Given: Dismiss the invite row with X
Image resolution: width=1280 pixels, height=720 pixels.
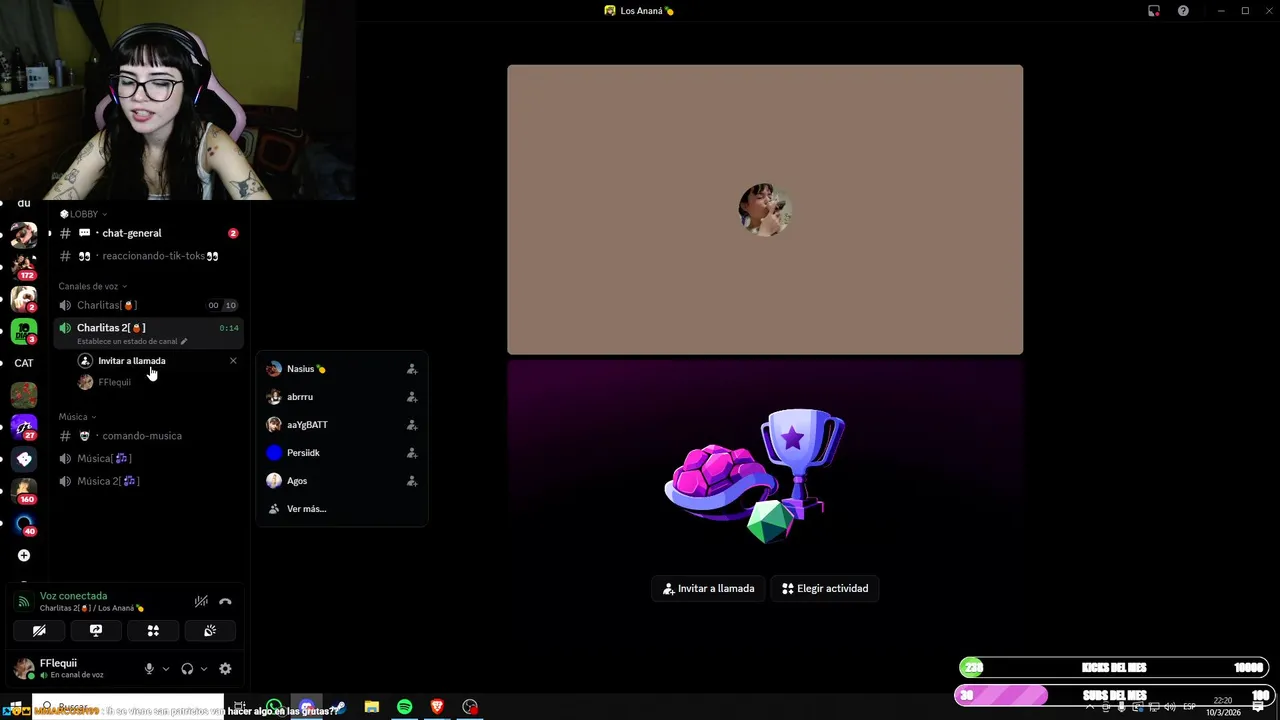Looking at the screenshot, I should click(x=233, y=361).
